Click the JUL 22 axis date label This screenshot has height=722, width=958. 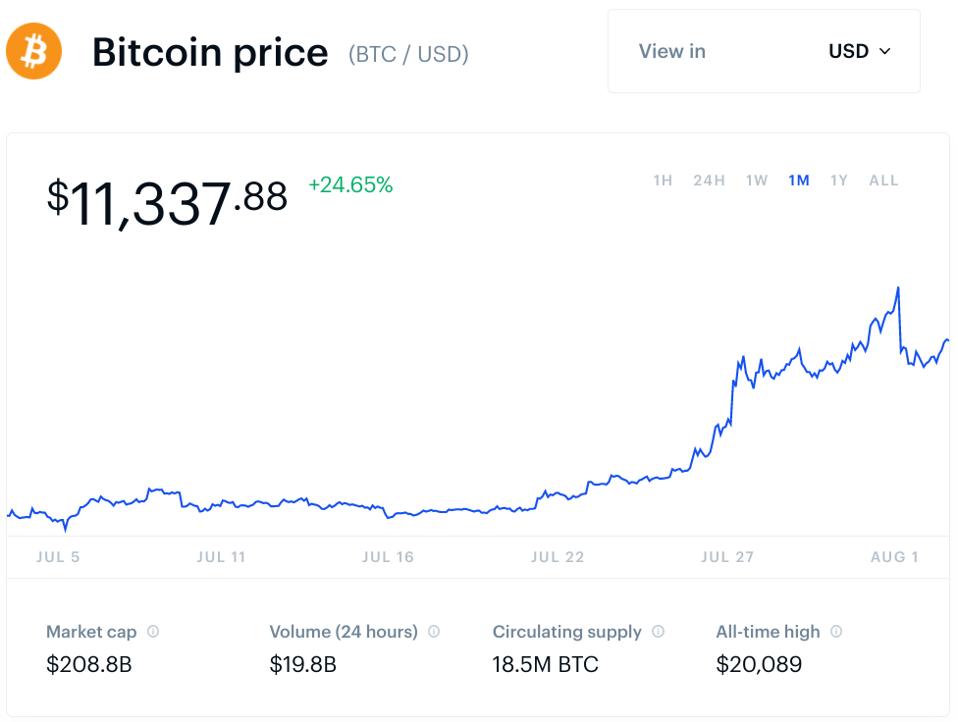pos(557,557)
